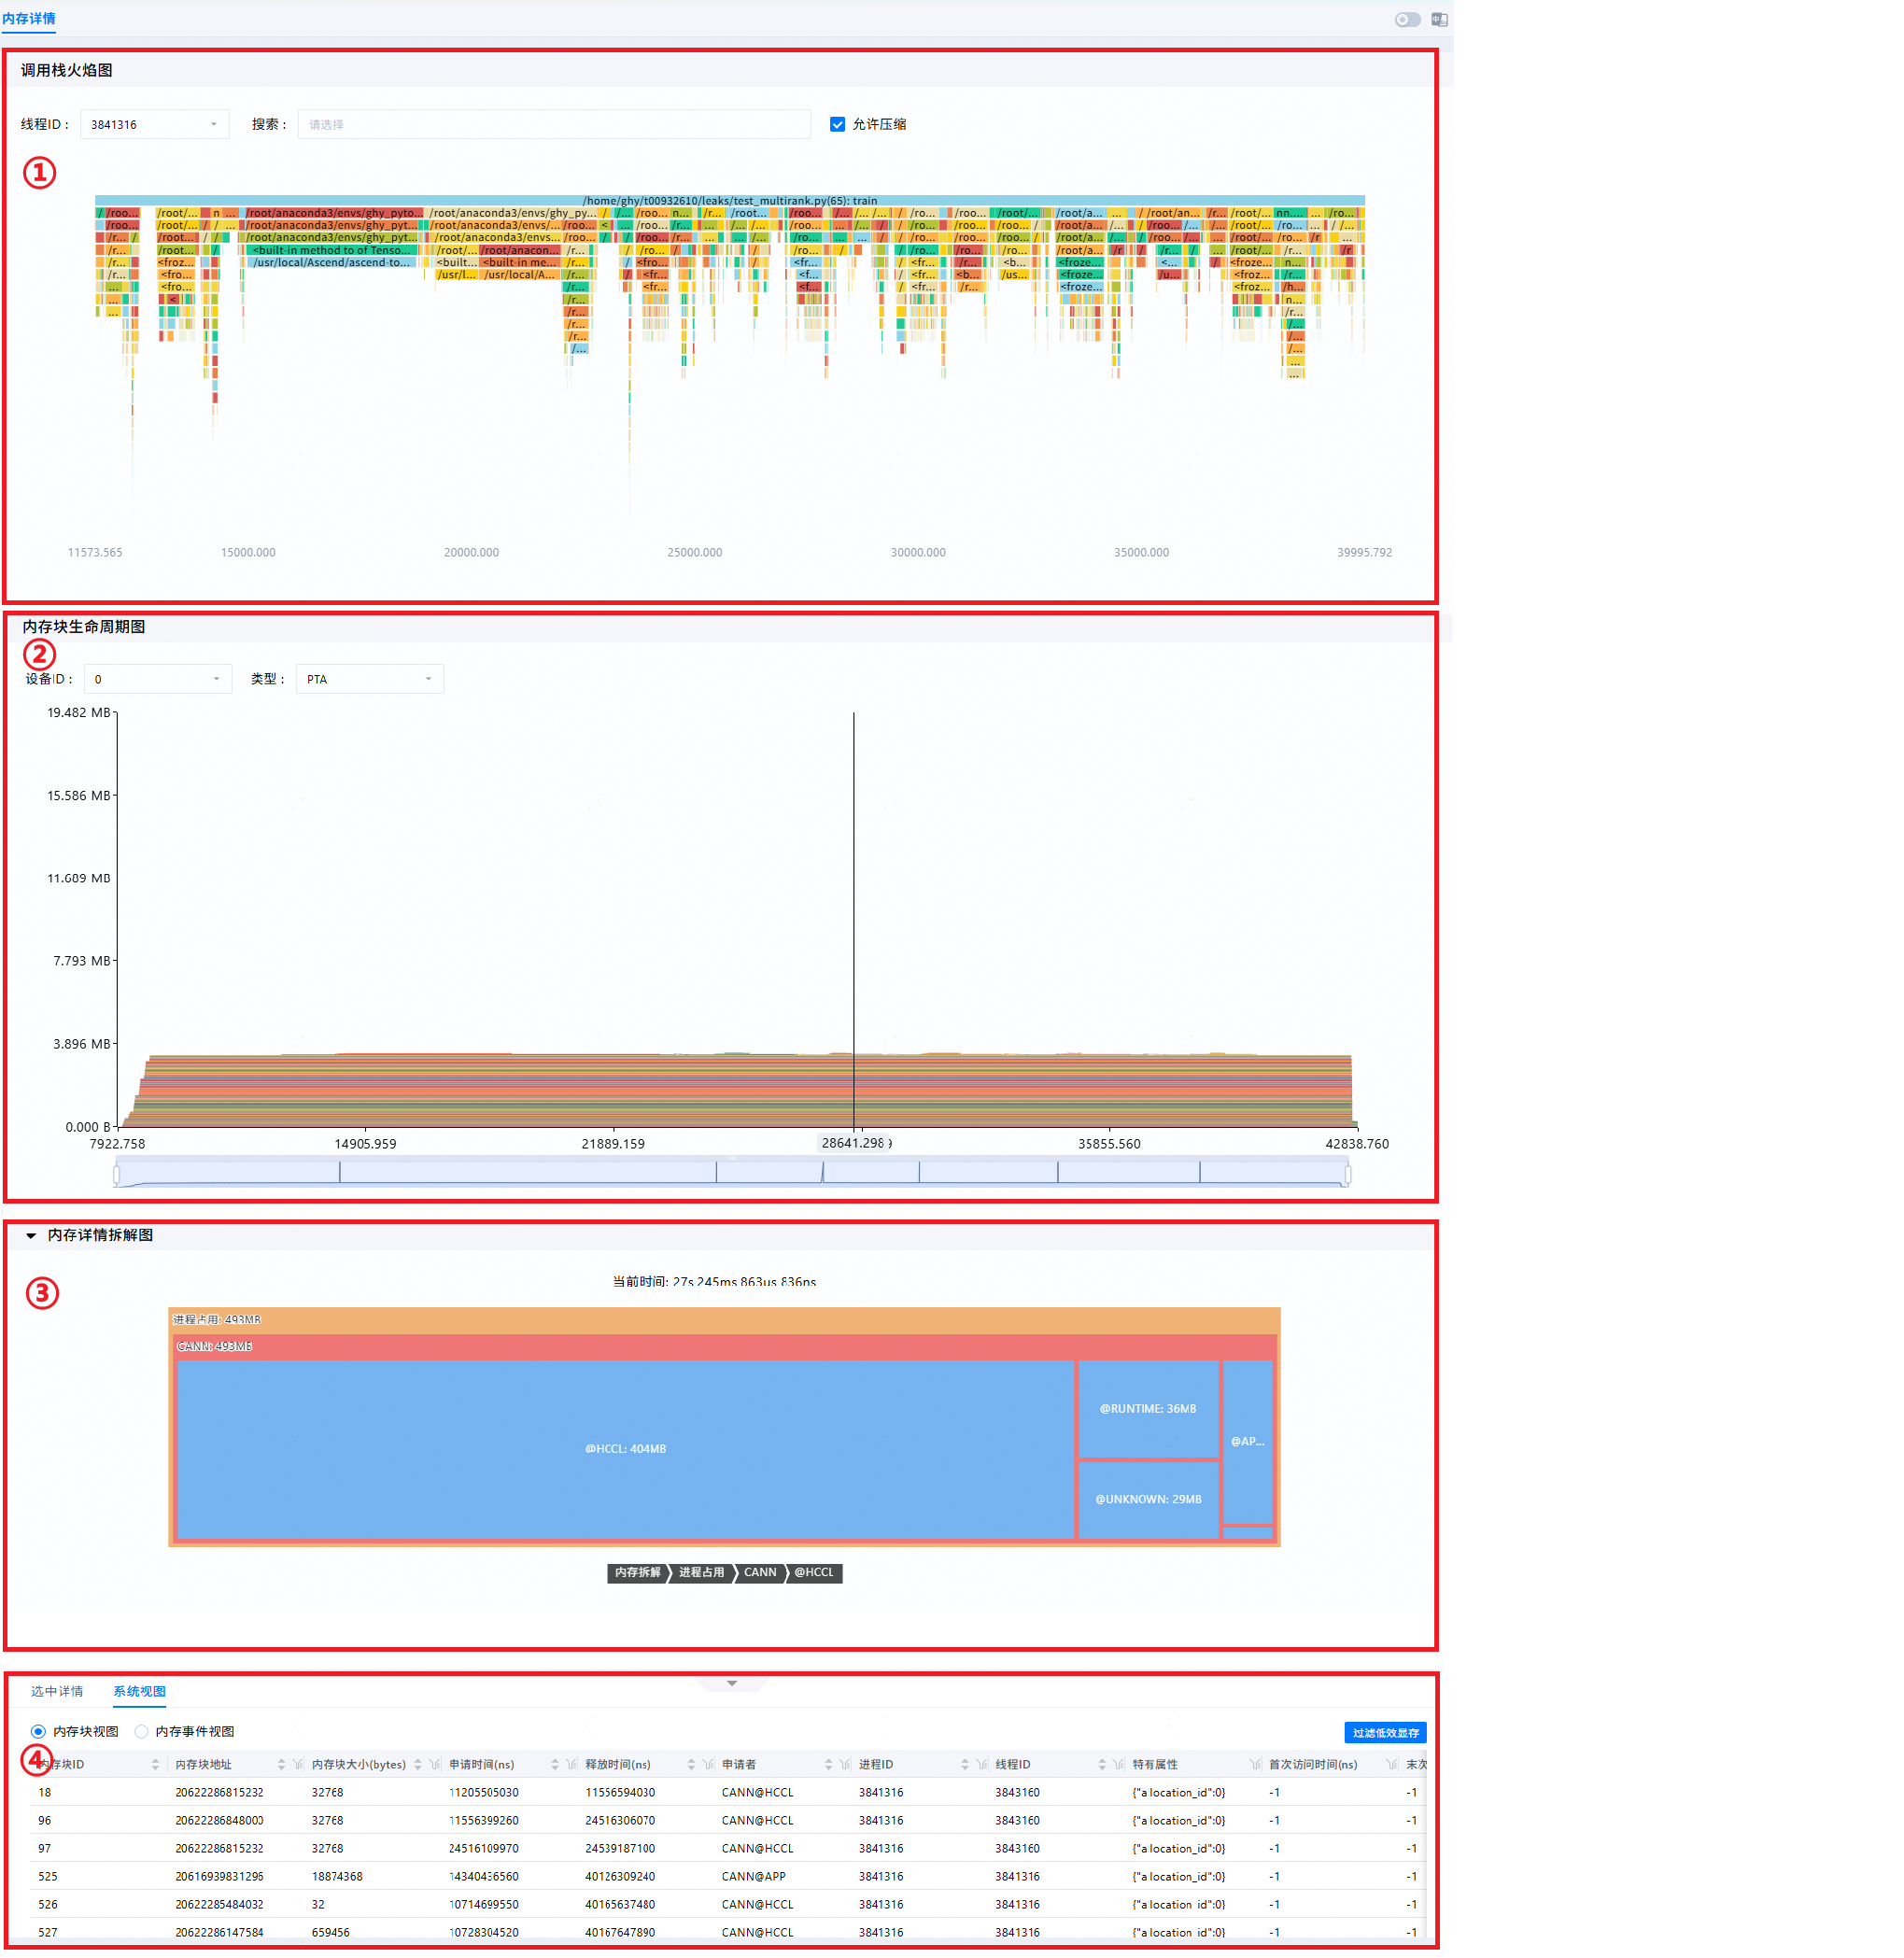Select the 内存块视图 radio button
1904x1958 pixels.
[38, 1731]
